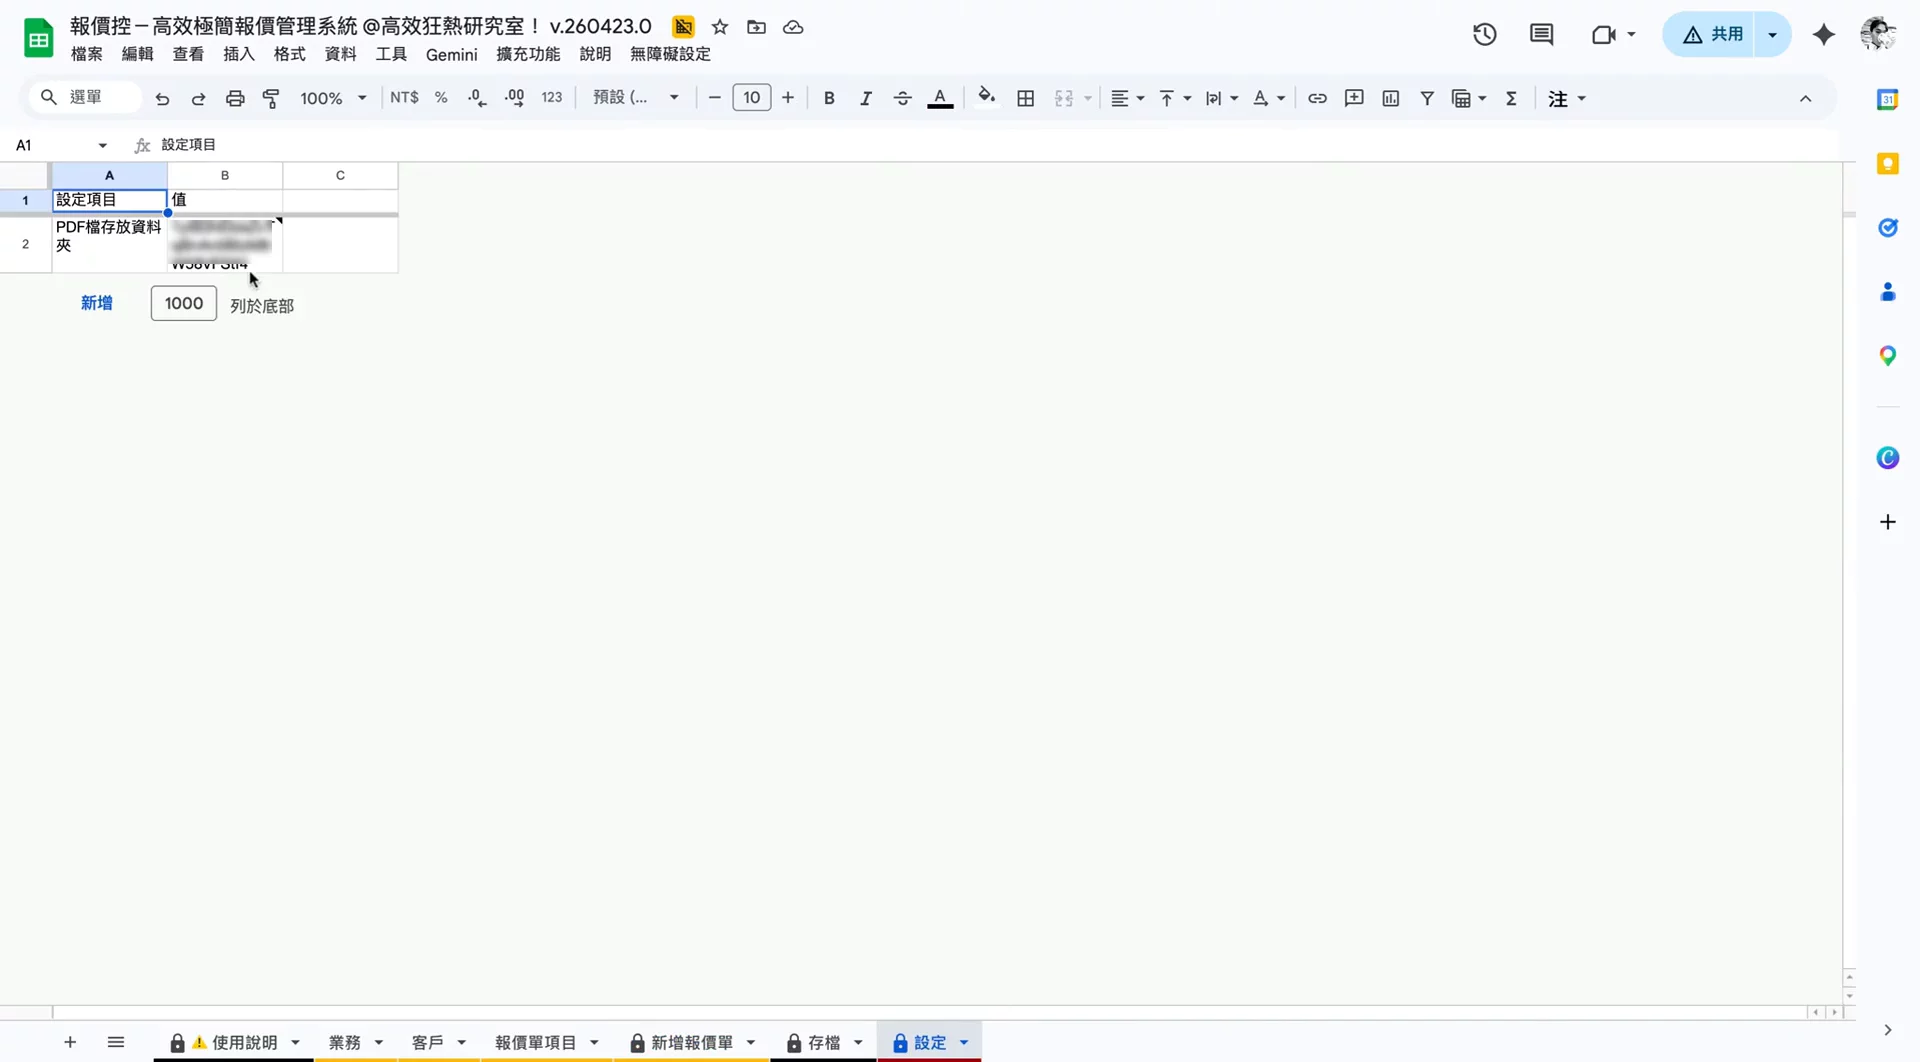This screenshot has height=1062, width=1920.
Task: Activate the paint format roller
Action: coord(271,98)
